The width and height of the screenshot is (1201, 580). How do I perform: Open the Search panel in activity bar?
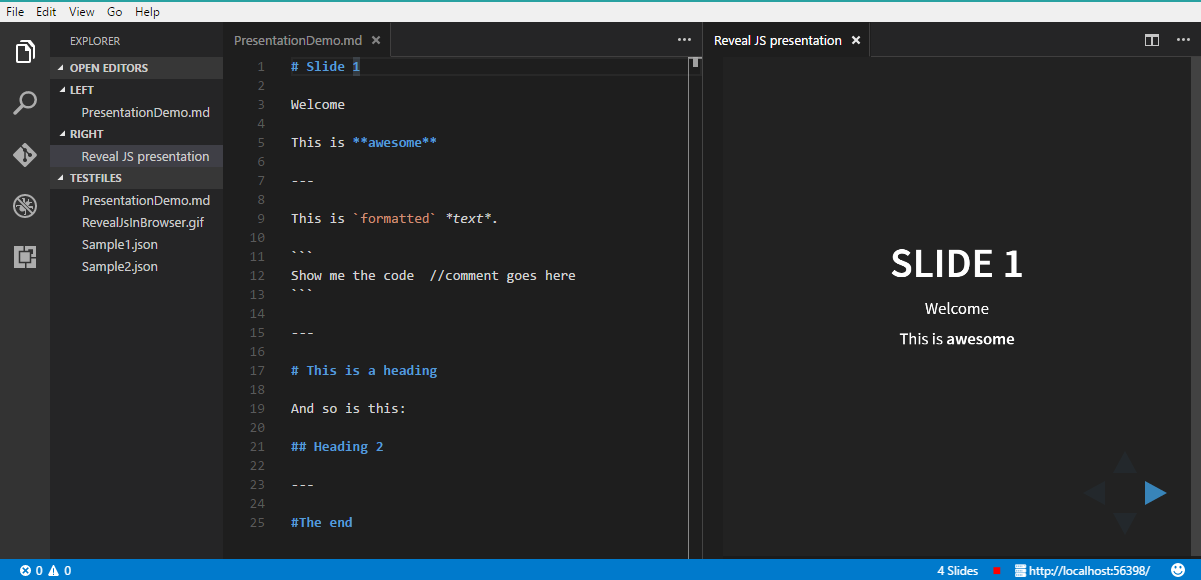(25, 103)
